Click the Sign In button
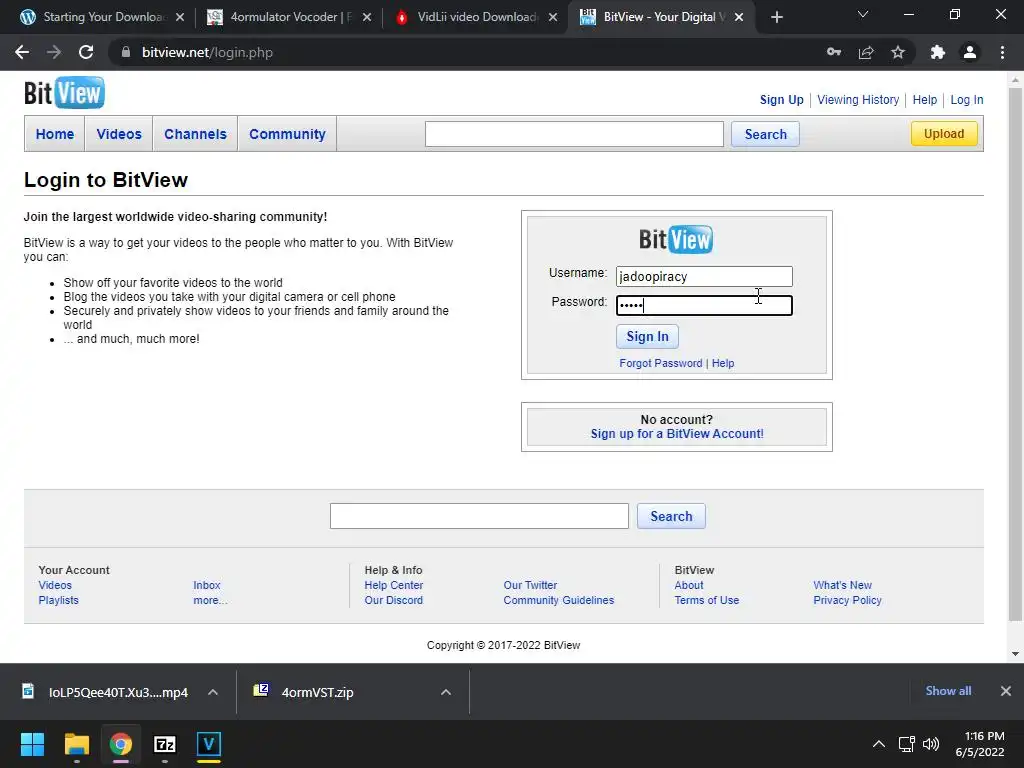The height and width of the screenshot is (768, 1024). click(x=647, y=336)
